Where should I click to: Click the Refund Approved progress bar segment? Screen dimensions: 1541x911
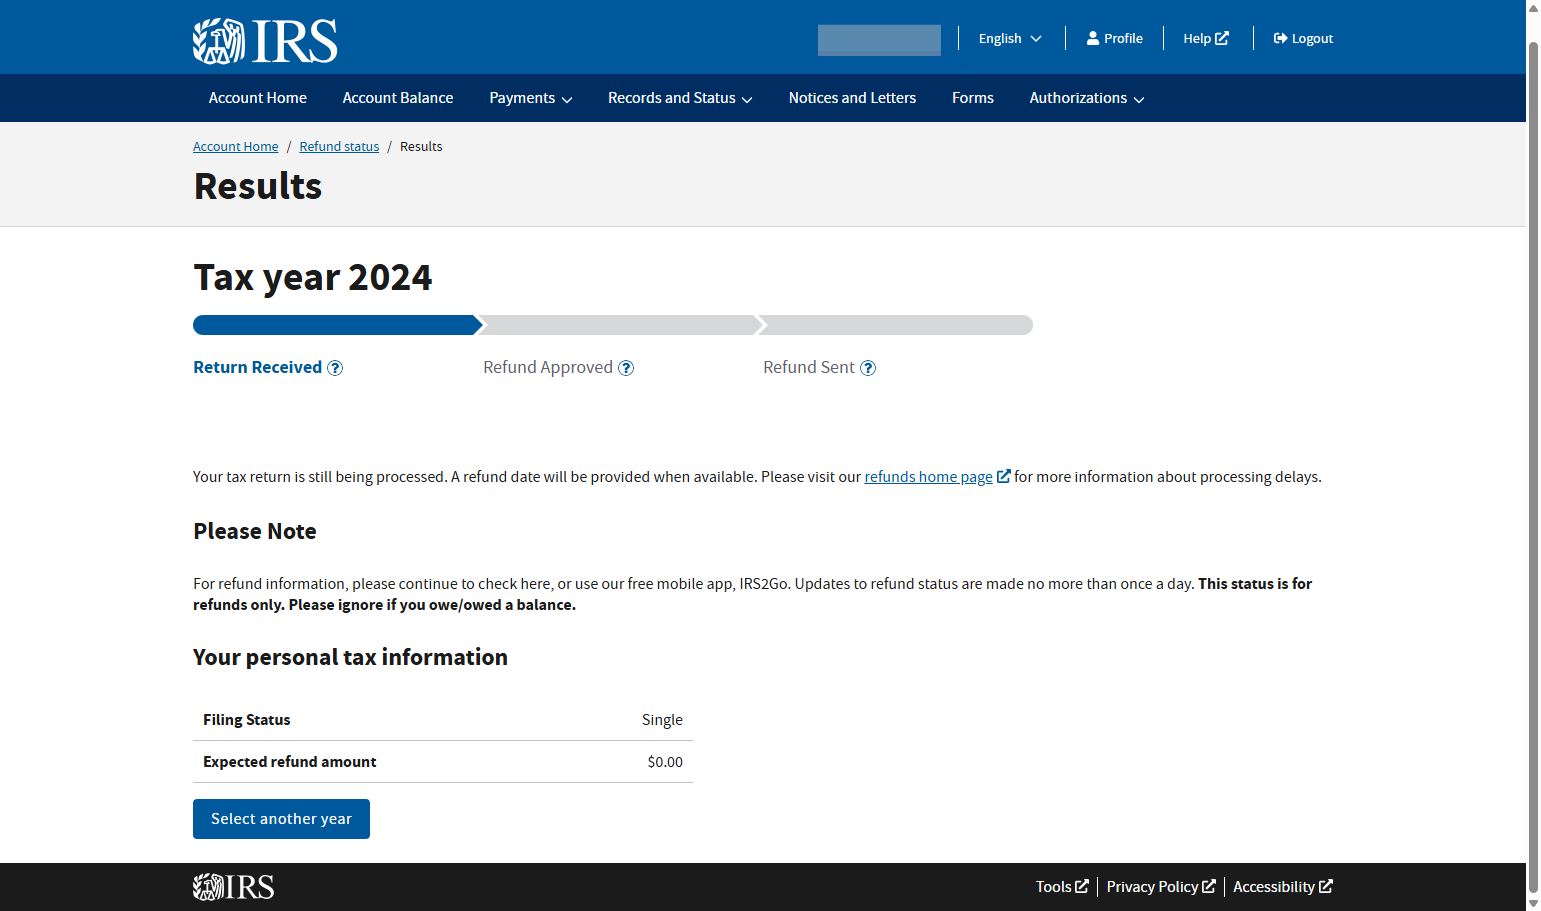[621, 325]
